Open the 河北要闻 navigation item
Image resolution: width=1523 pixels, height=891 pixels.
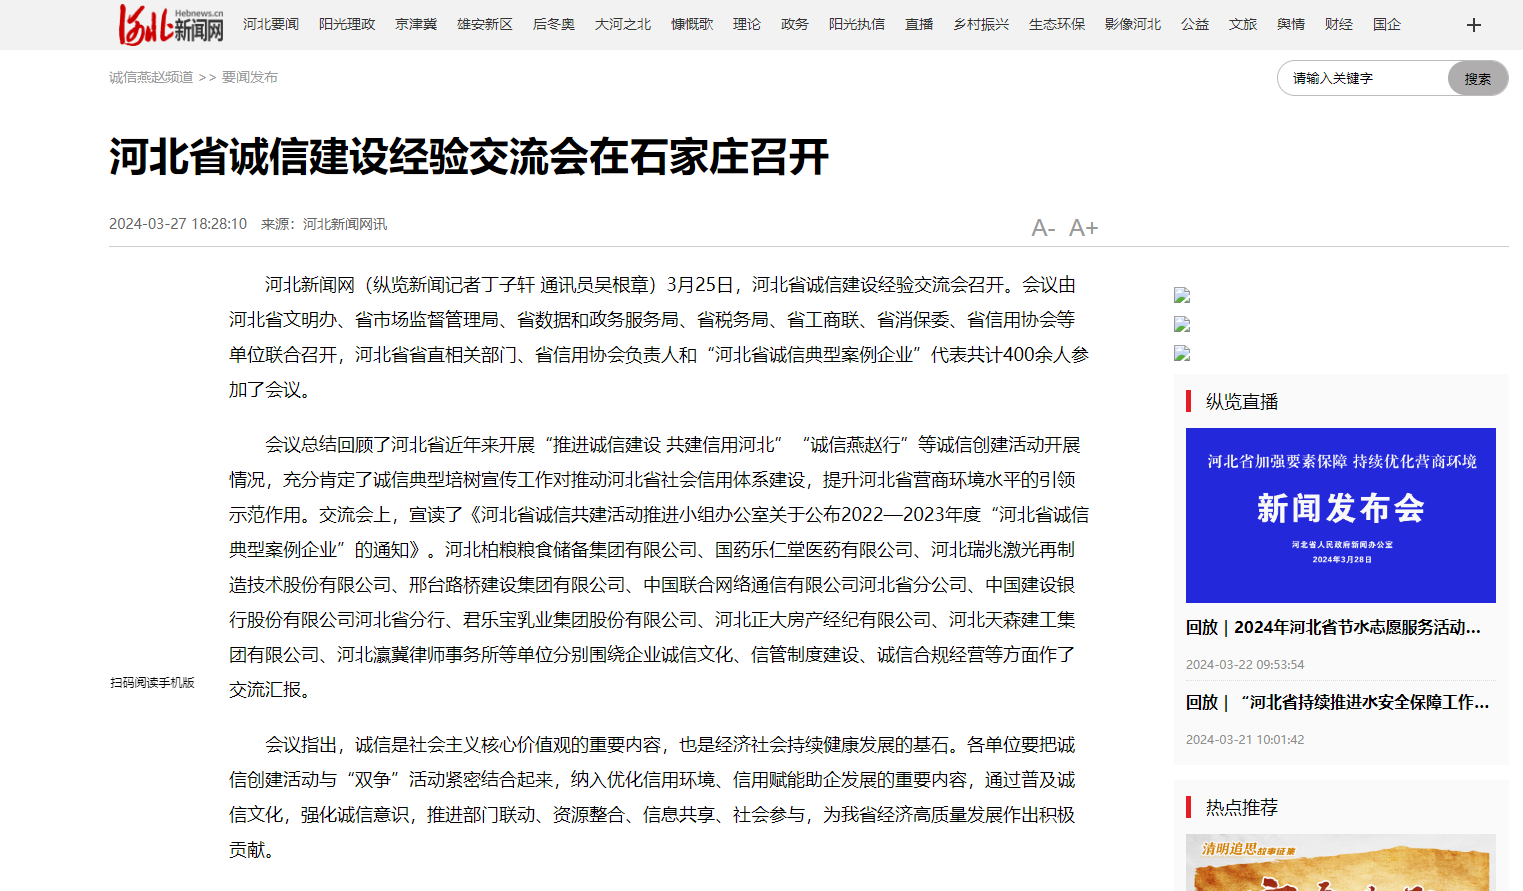point(271,24)
